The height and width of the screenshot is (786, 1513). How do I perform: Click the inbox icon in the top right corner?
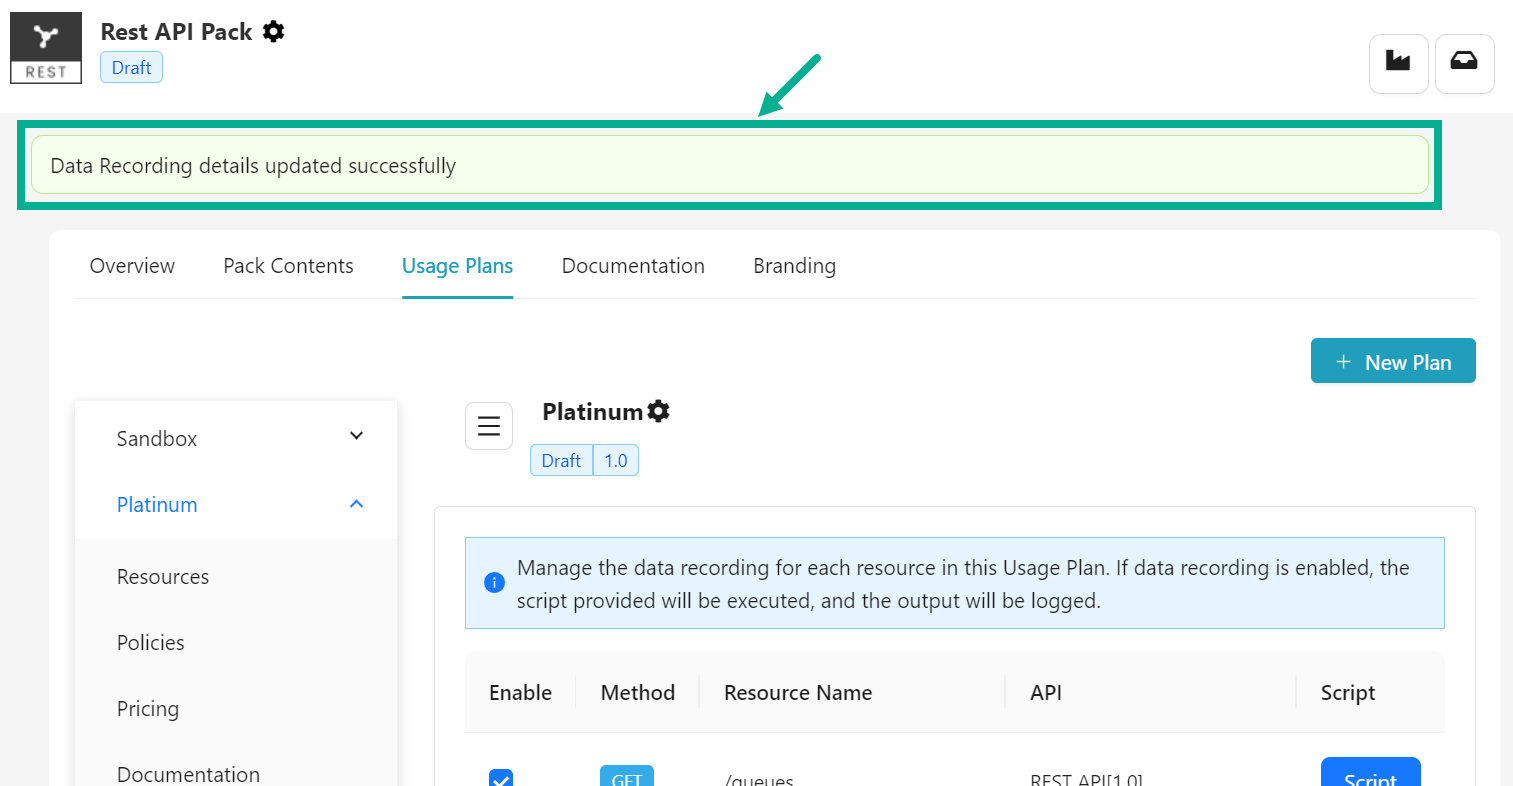1464,63
